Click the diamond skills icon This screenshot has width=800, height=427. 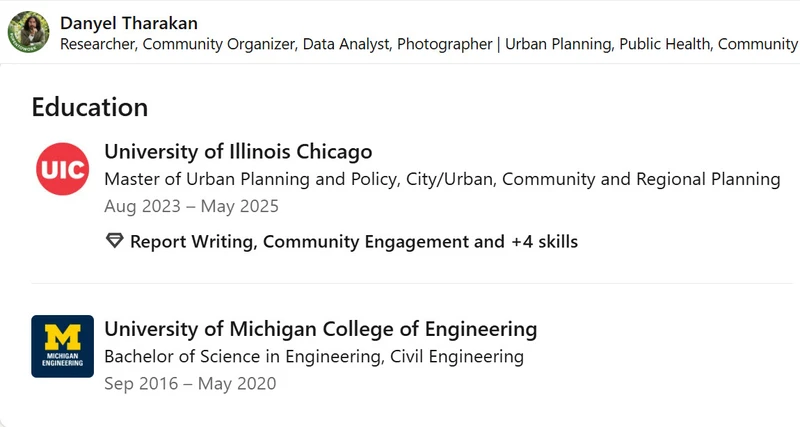115,241
